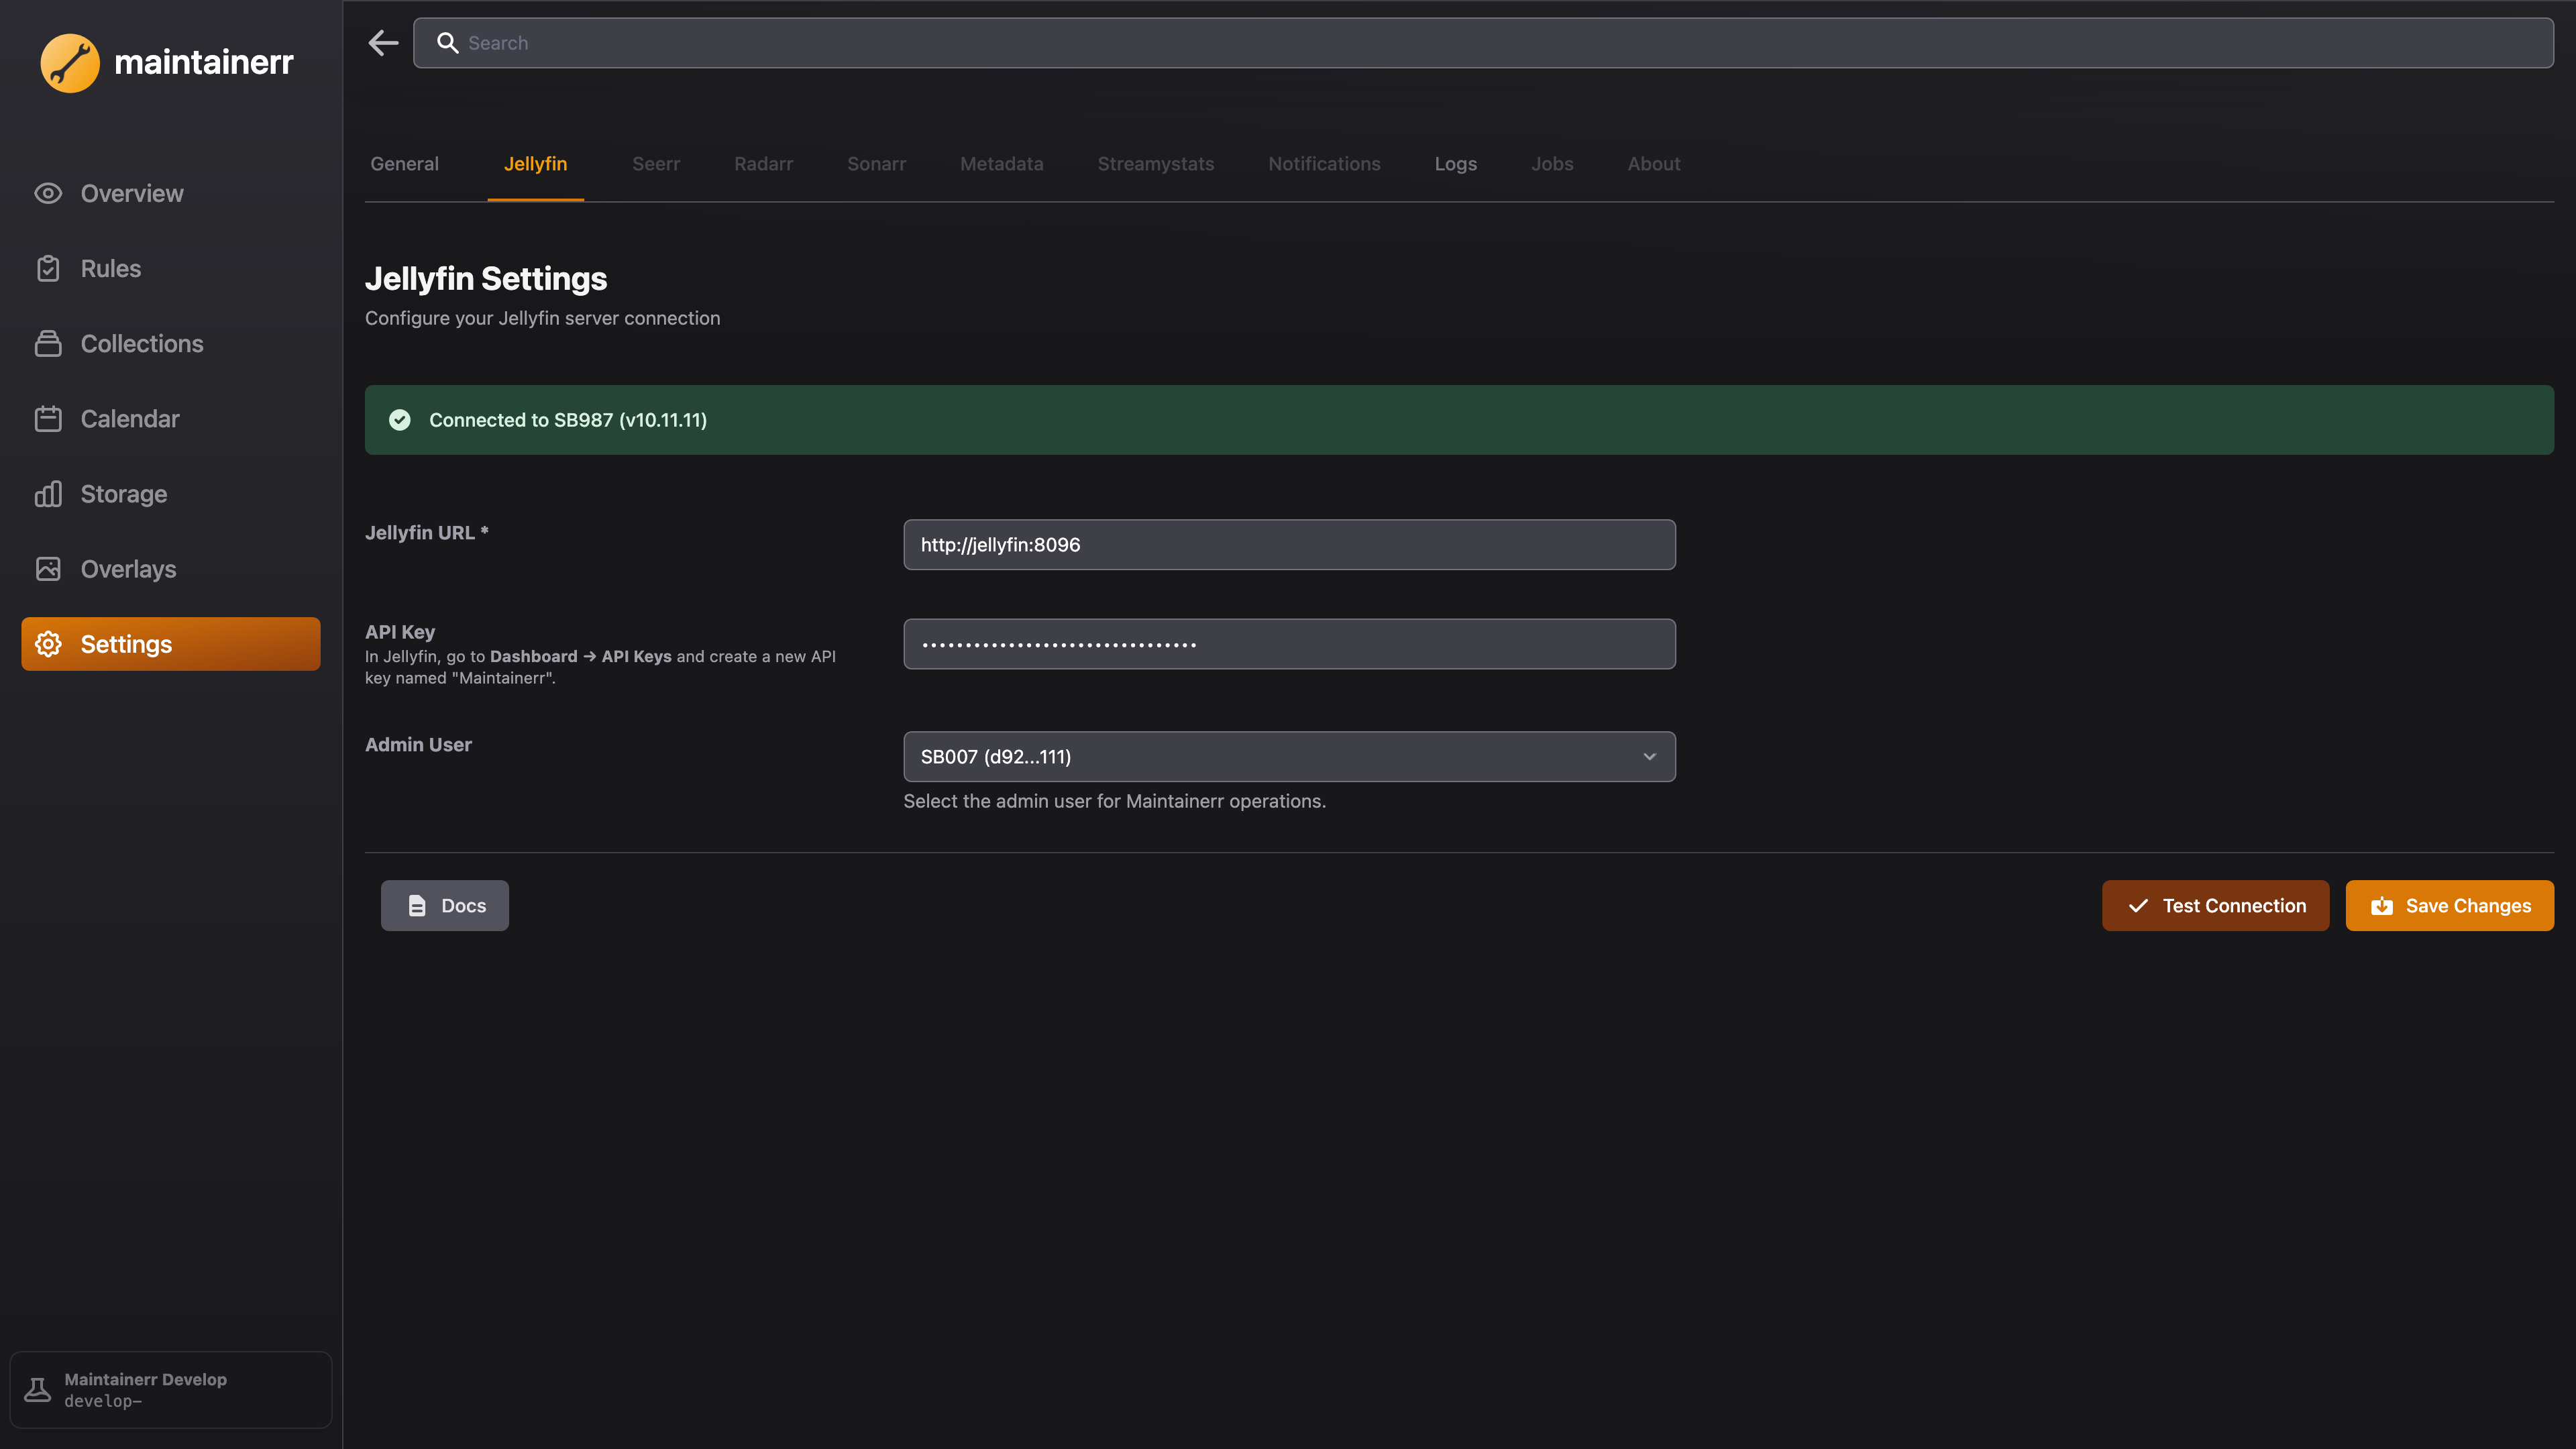Click the Rules clipboard icon
Screen dimensions: 2576x1449
click(x=48, y=268)
